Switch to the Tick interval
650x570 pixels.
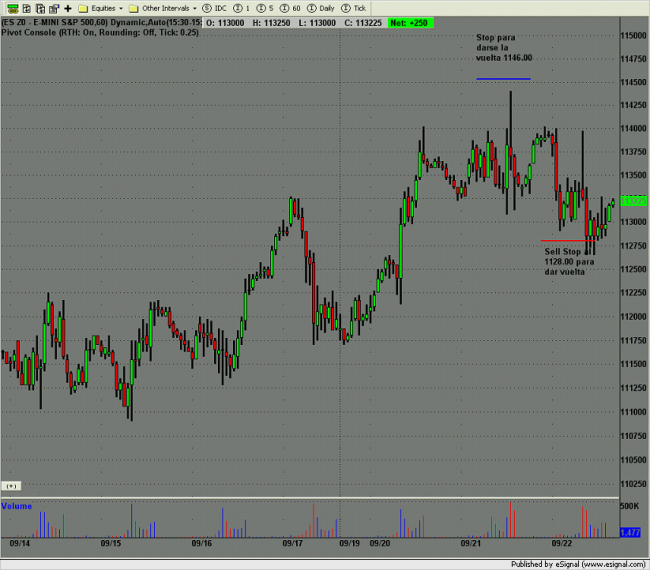point(354,8)
